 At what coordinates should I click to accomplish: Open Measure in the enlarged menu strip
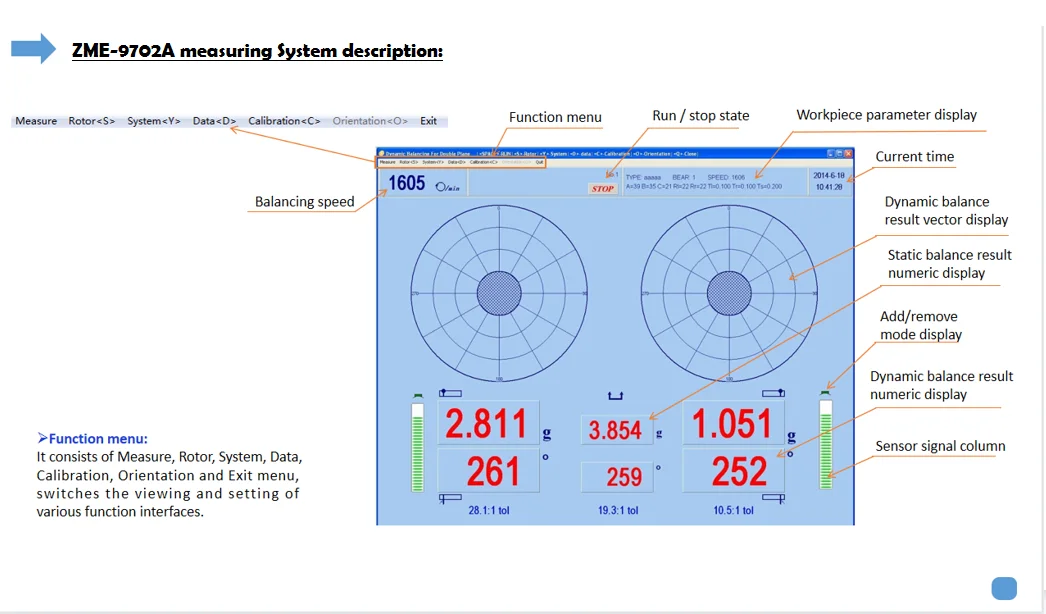(36, 121)
